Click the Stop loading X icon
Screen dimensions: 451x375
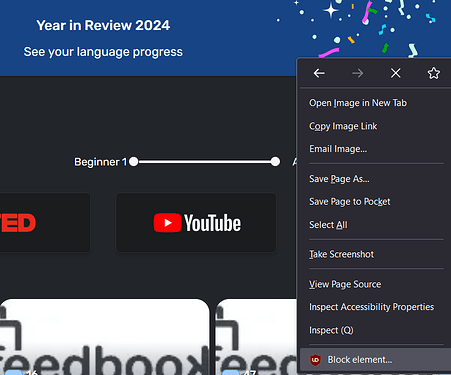[x=396, y=73]
